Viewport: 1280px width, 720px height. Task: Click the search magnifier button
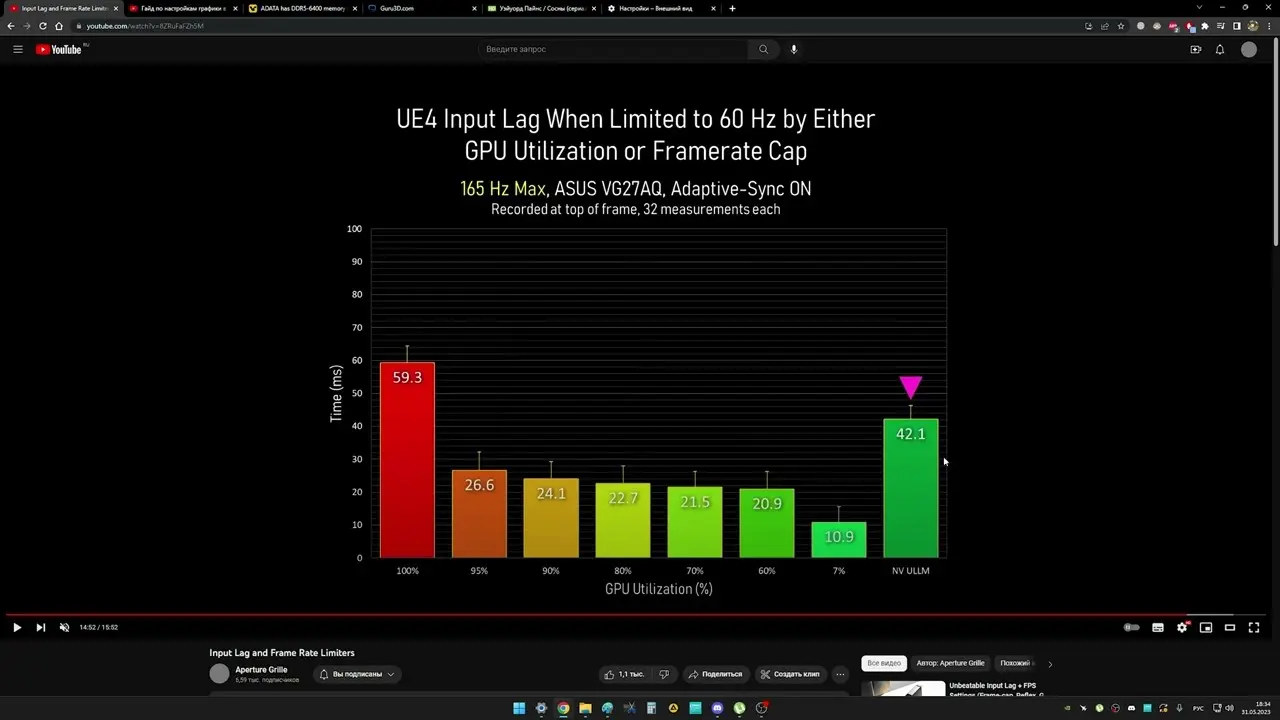point(764,49)
